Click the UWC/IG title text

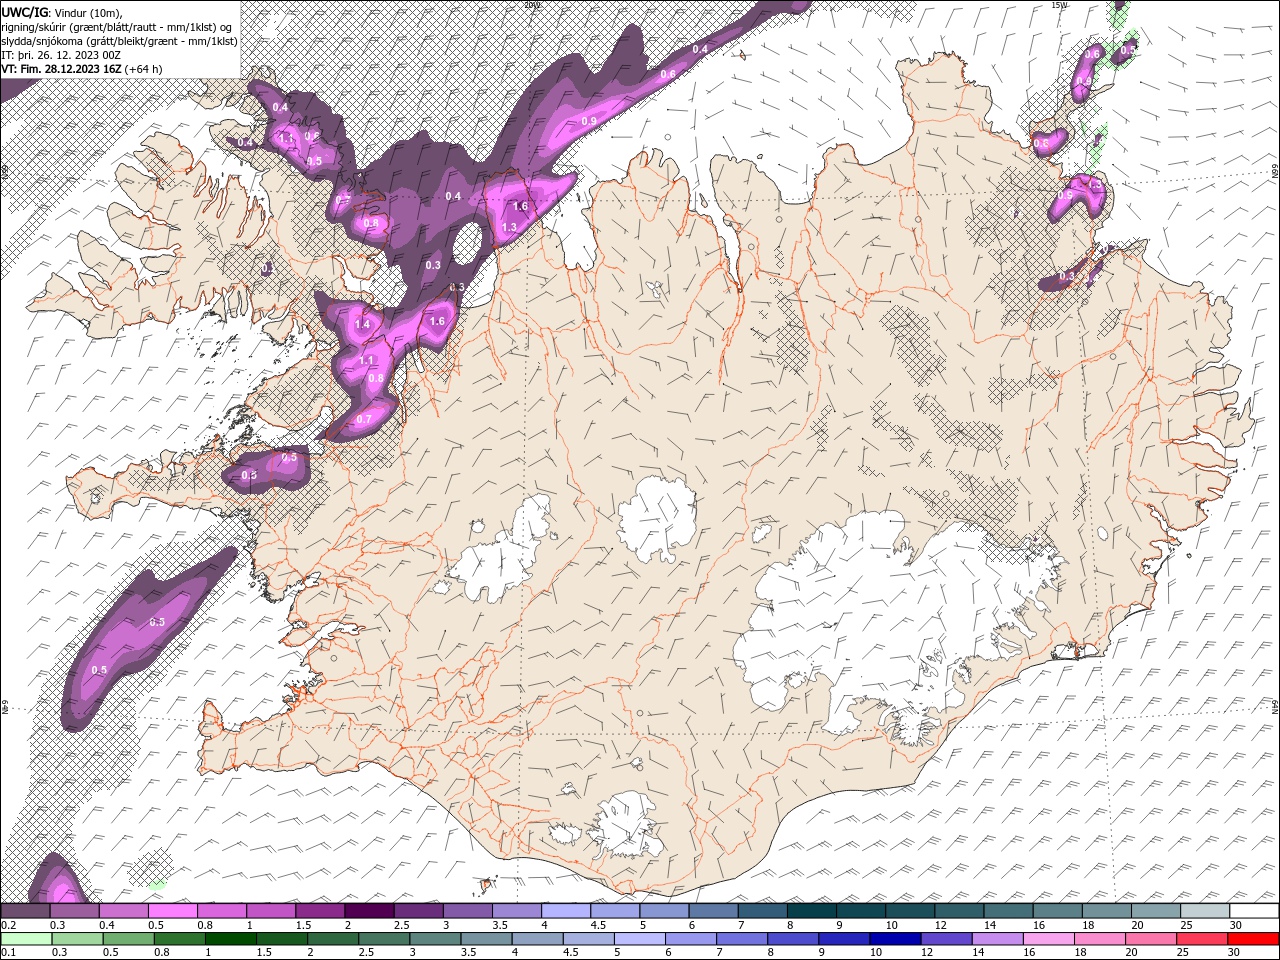25,11
